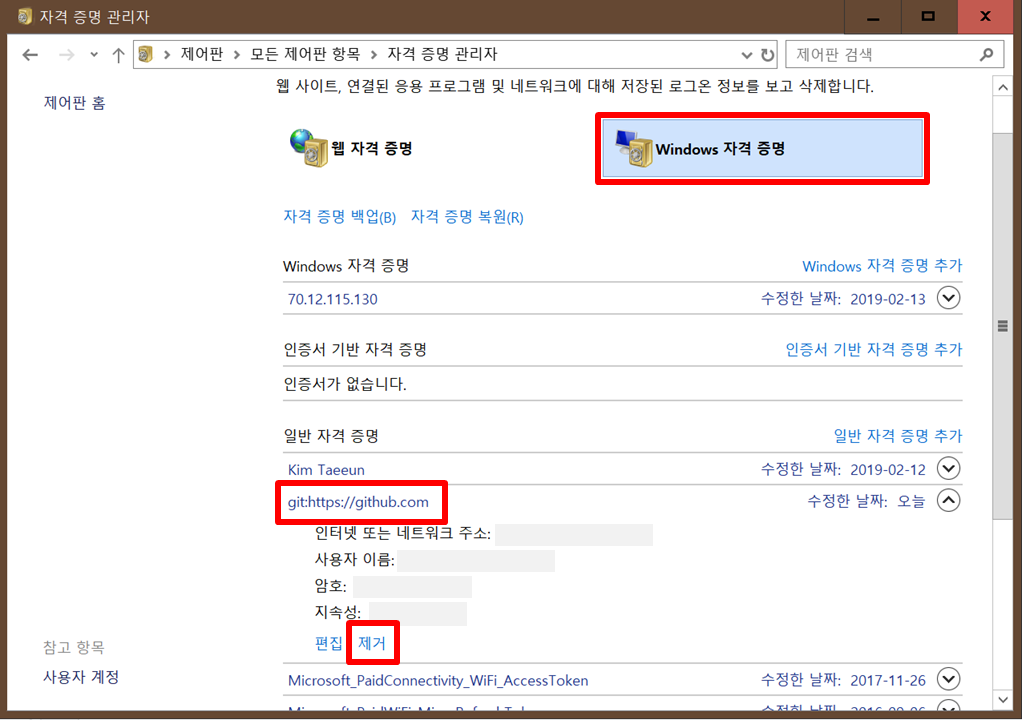
Task: Go up one level with the up arrow
Action: coord(118,55)
